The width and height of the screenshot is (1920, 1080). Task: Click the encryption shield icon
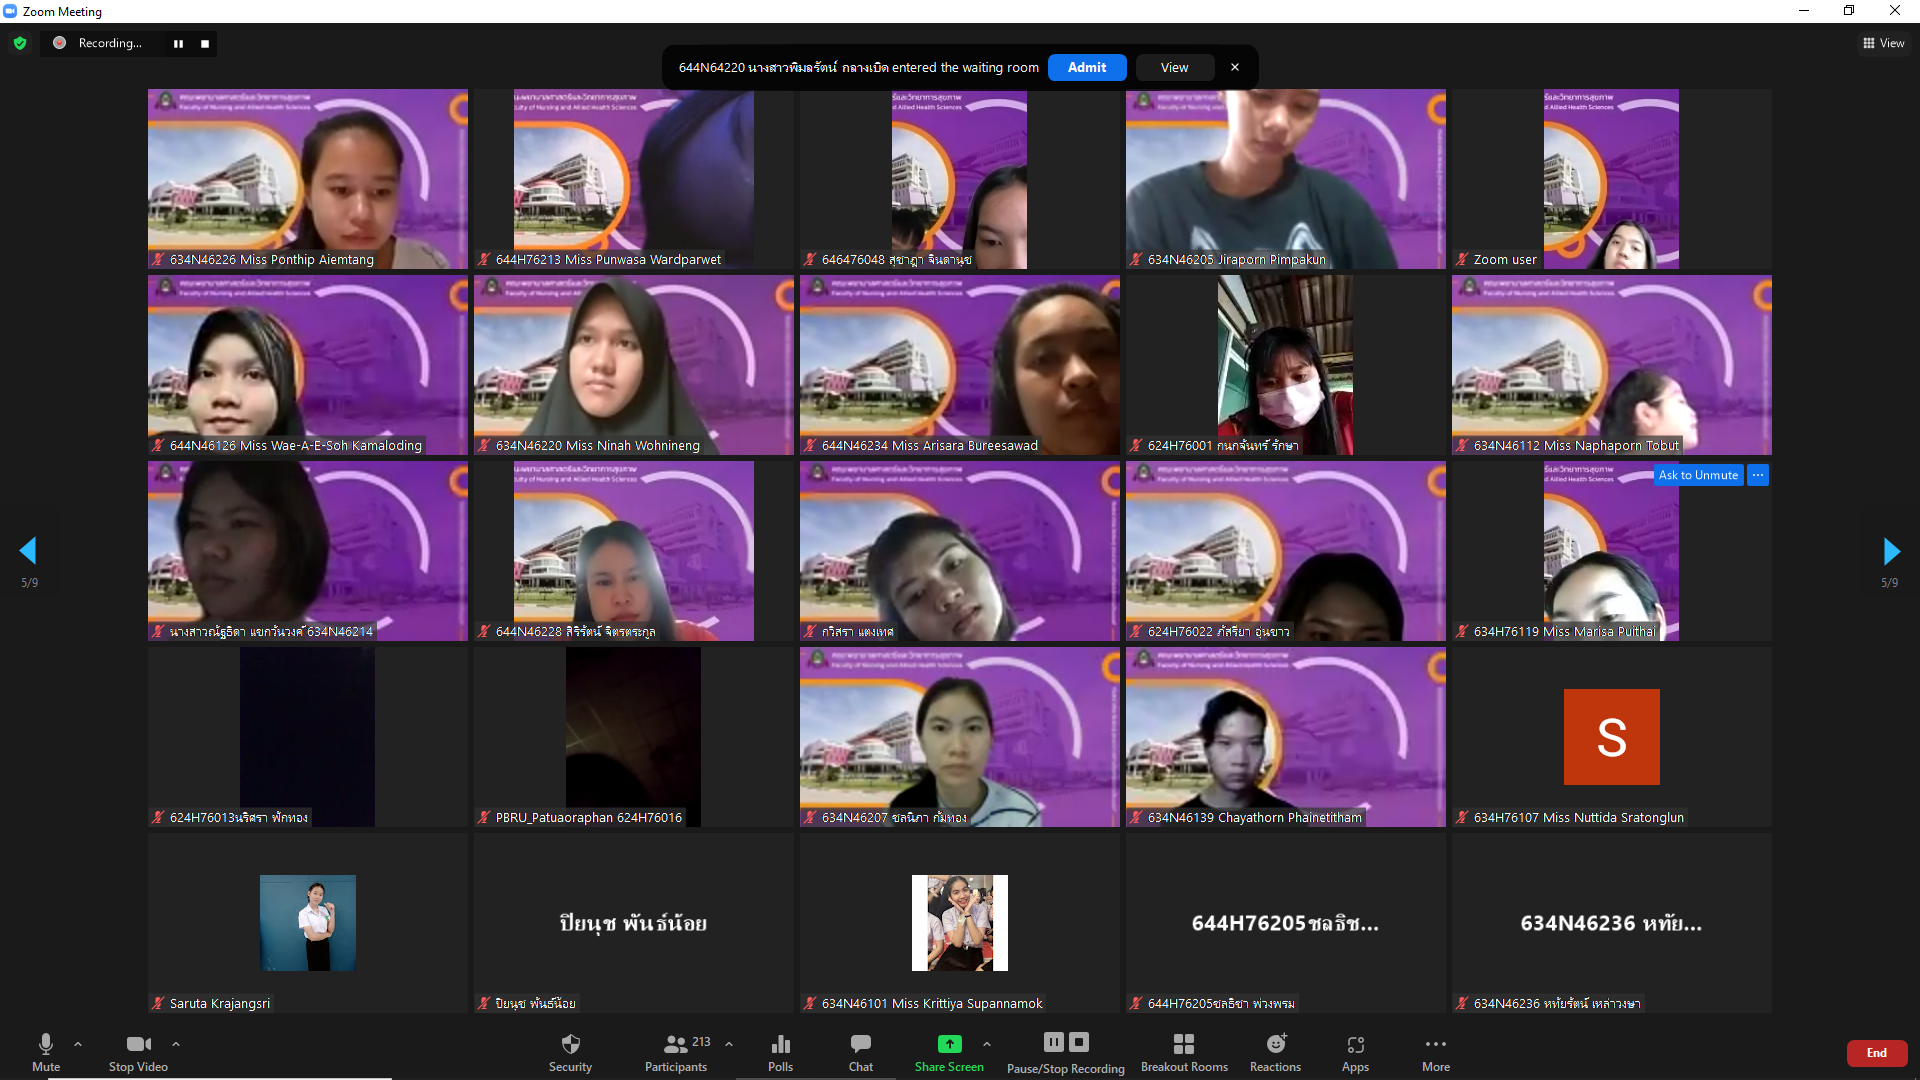(x=20, y=43)
